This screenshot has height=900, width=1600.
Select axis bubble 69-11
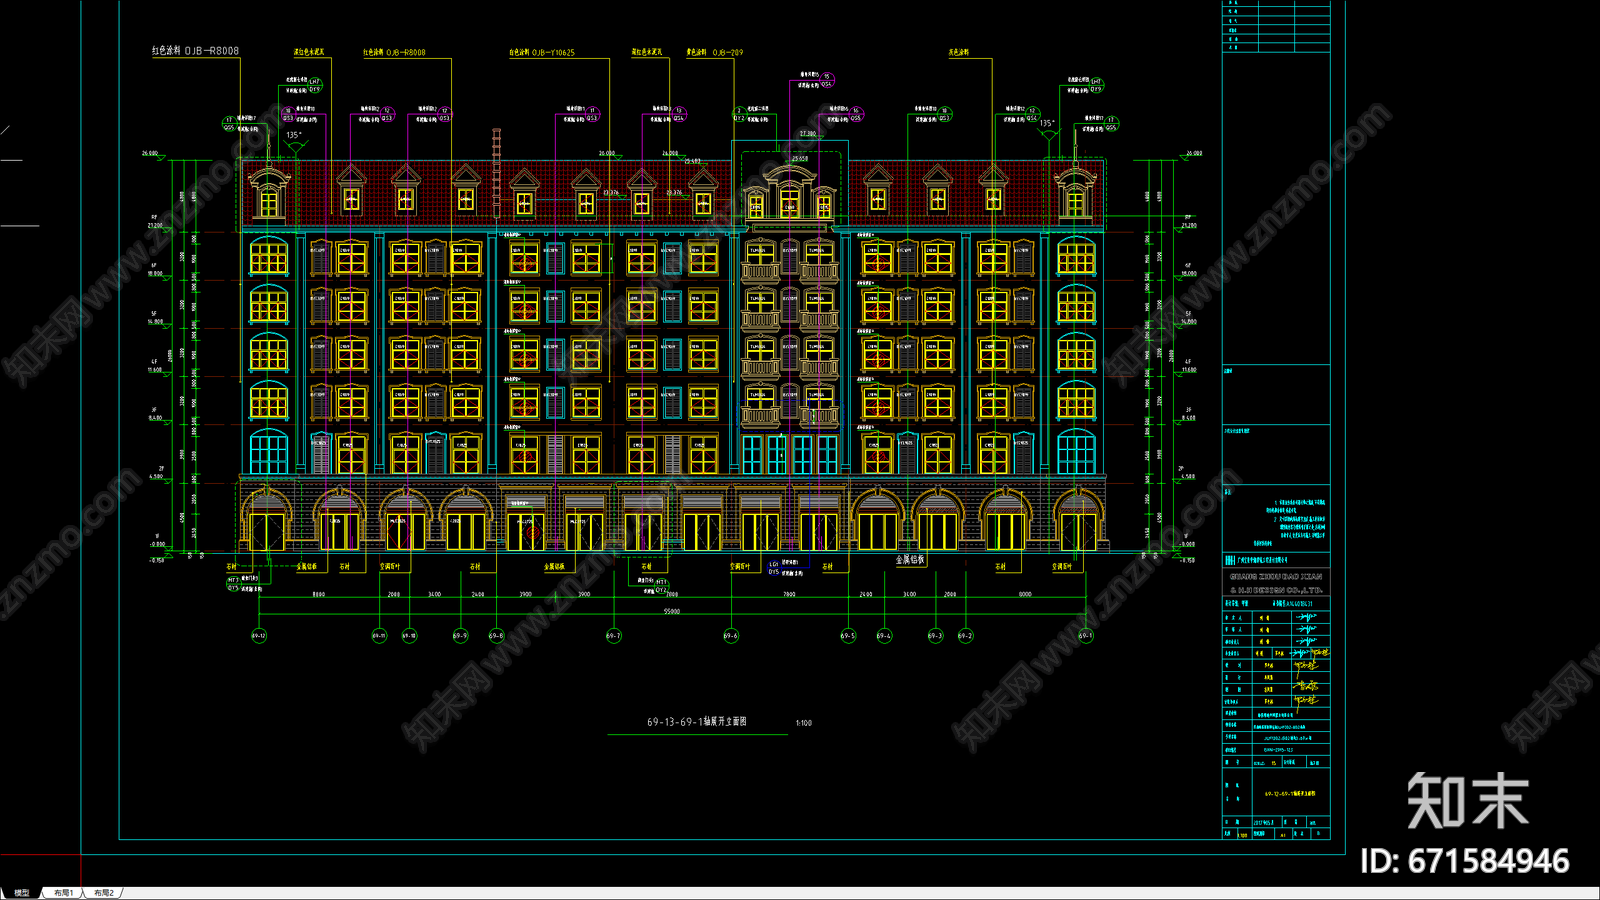pyautogui.click(x=379, y=636)
